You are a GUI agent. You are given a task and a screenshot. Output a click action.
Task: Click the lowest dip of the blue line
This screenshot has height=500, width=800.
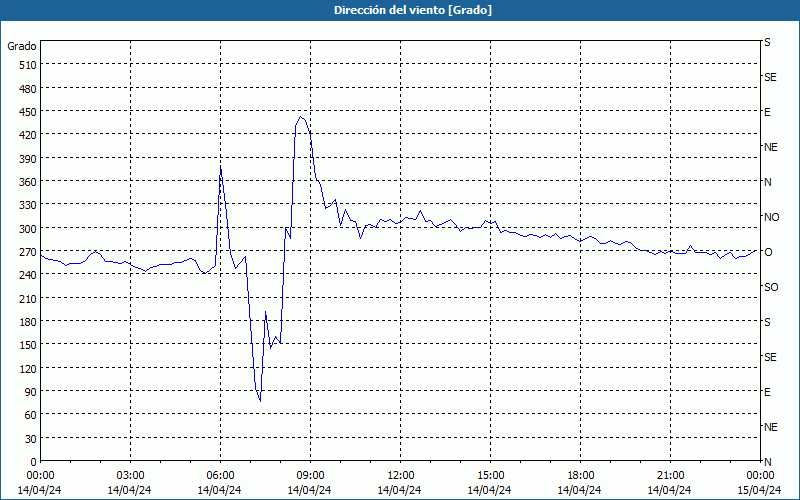(260, 401)
